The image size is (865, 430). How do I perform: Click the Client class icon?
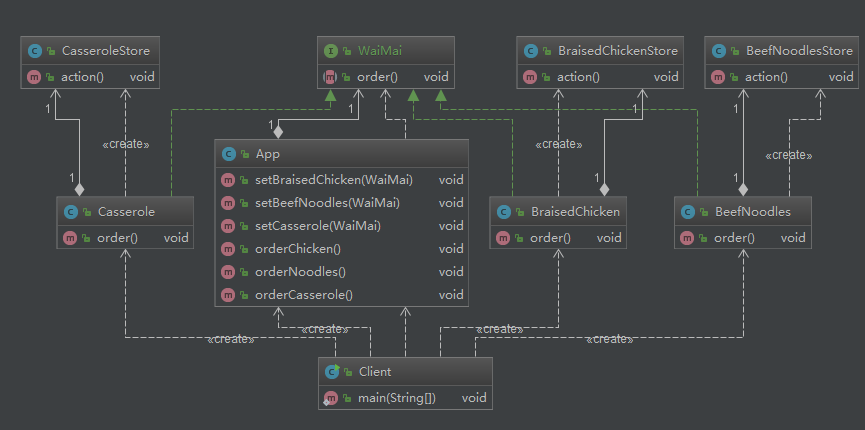coord(332,372)
